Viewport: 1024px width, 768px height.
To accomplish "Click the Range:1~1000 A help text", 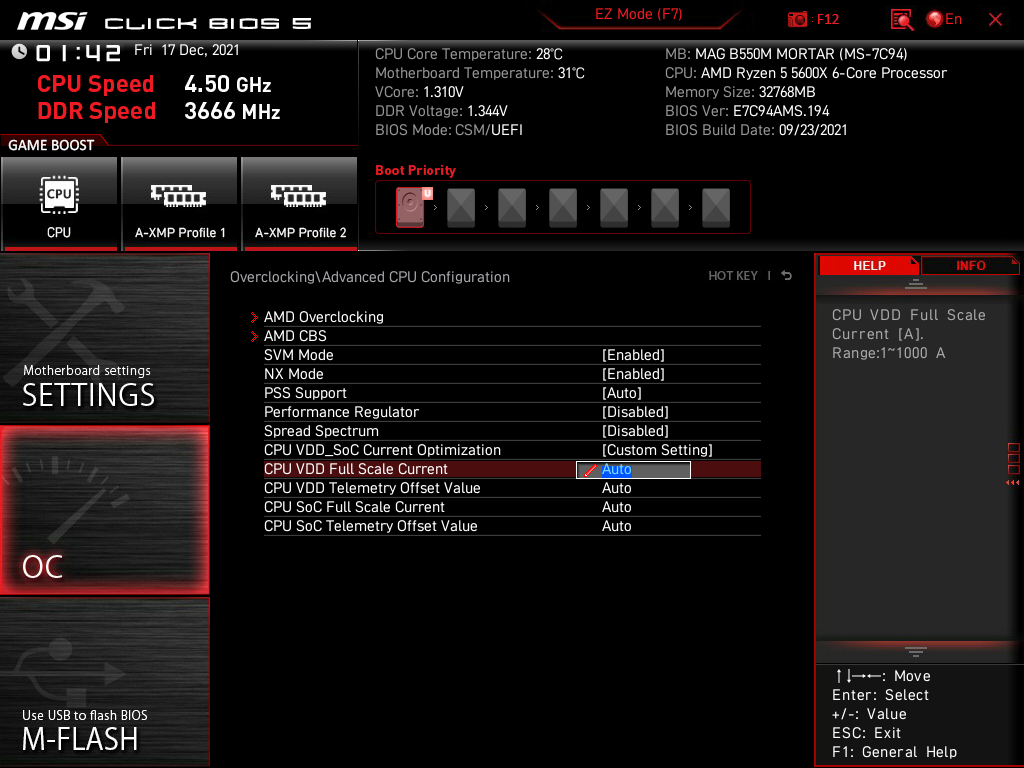I will (888, 353).
